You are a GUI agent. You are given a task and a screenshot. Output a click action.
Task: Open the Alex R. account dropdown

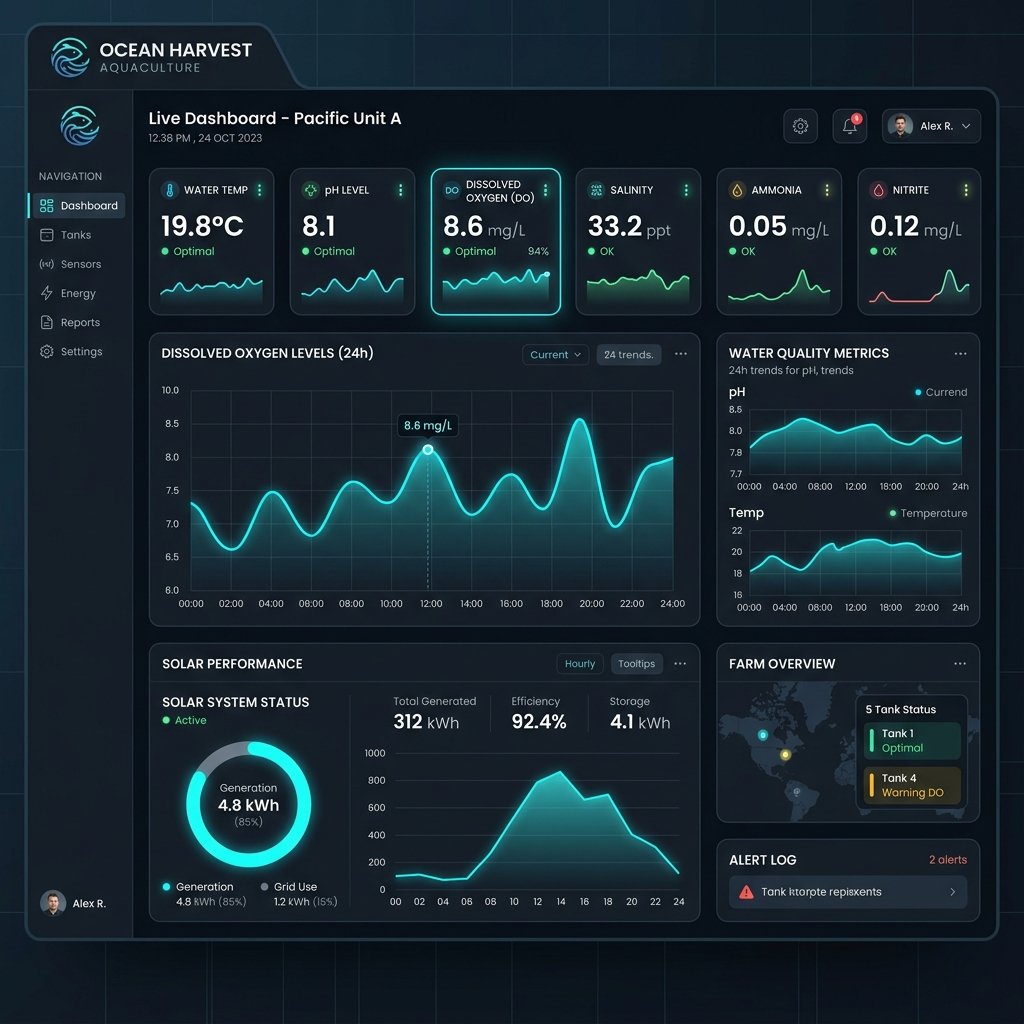[931, 126]
